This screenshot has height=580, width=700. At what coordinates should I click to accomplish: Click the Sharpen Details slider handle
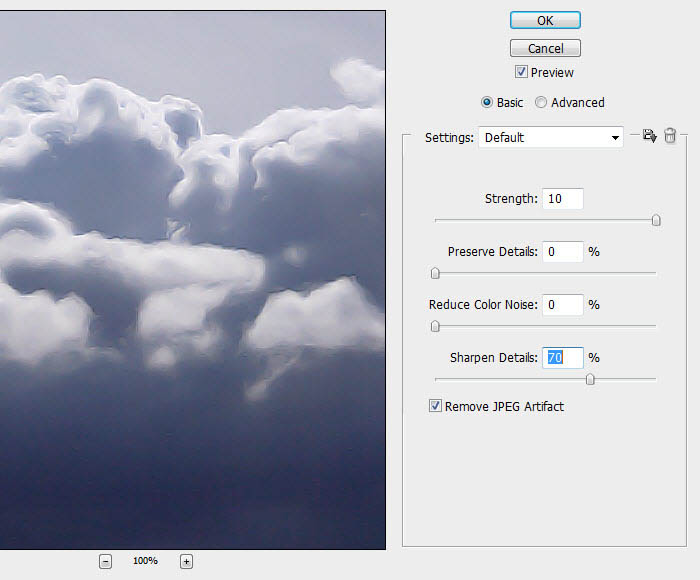(x=590, y=379)
